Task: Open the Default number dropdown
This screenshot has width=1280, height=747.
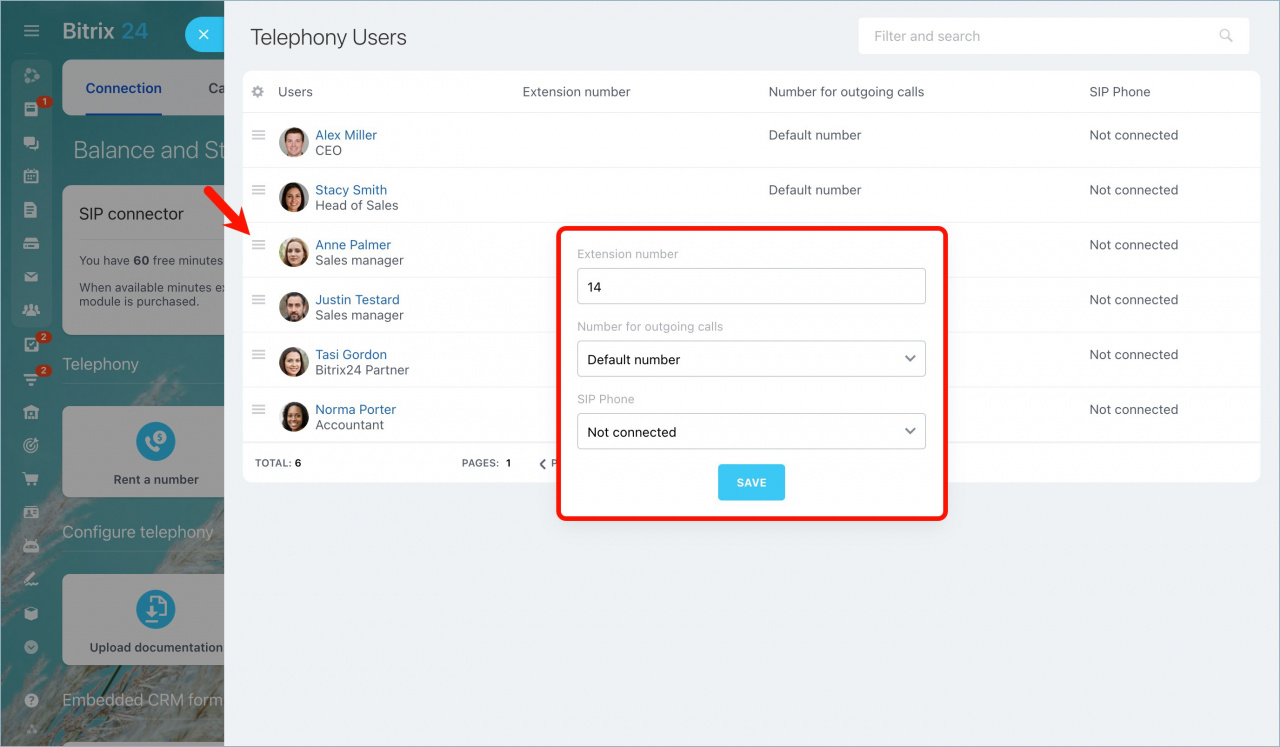Action: click(751, 359)
